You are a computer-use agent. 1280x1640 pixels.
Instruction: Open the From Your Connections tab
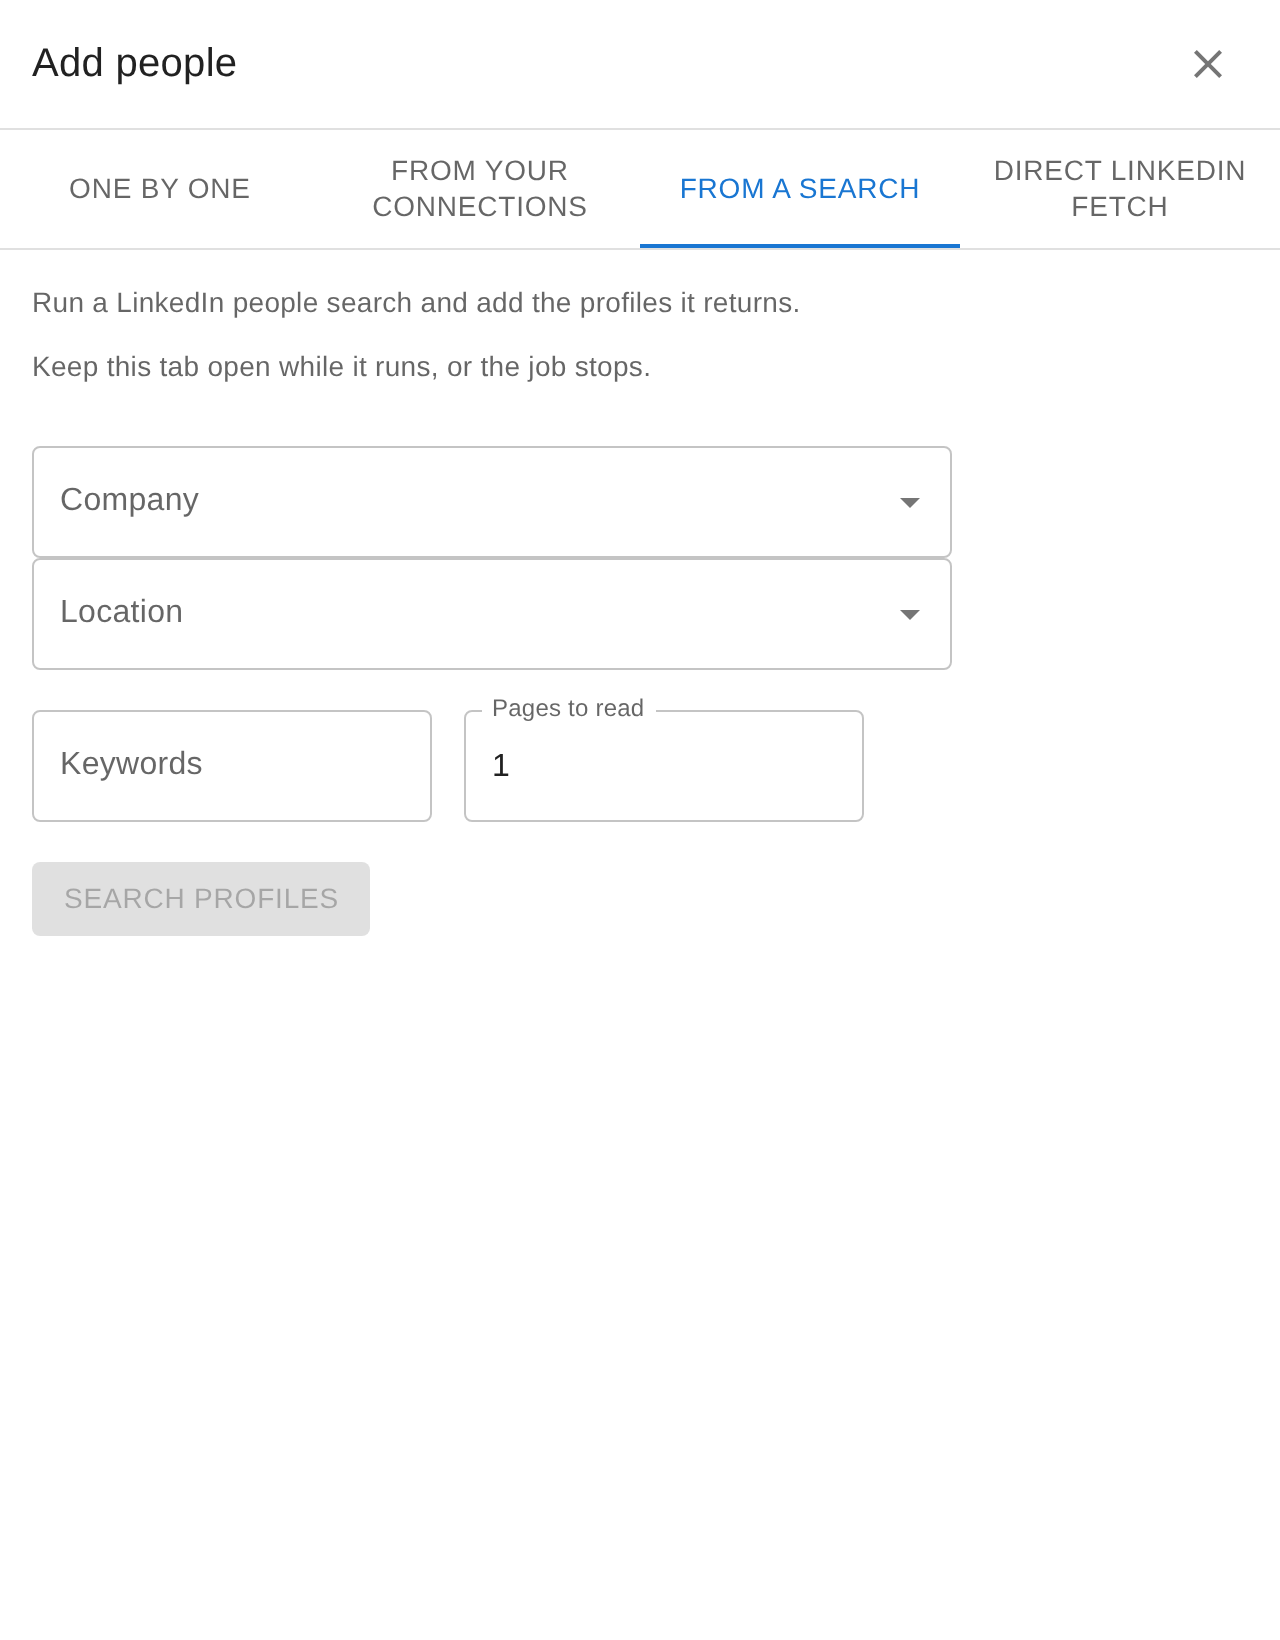(x=480, y=189)
